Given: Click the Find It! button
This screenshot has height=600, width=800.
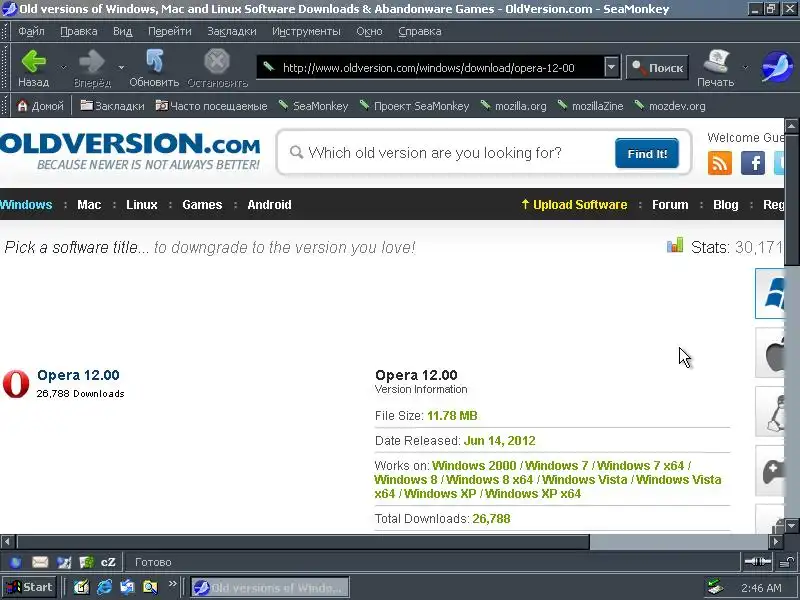Looking at the screenshot, I should 647,153.
